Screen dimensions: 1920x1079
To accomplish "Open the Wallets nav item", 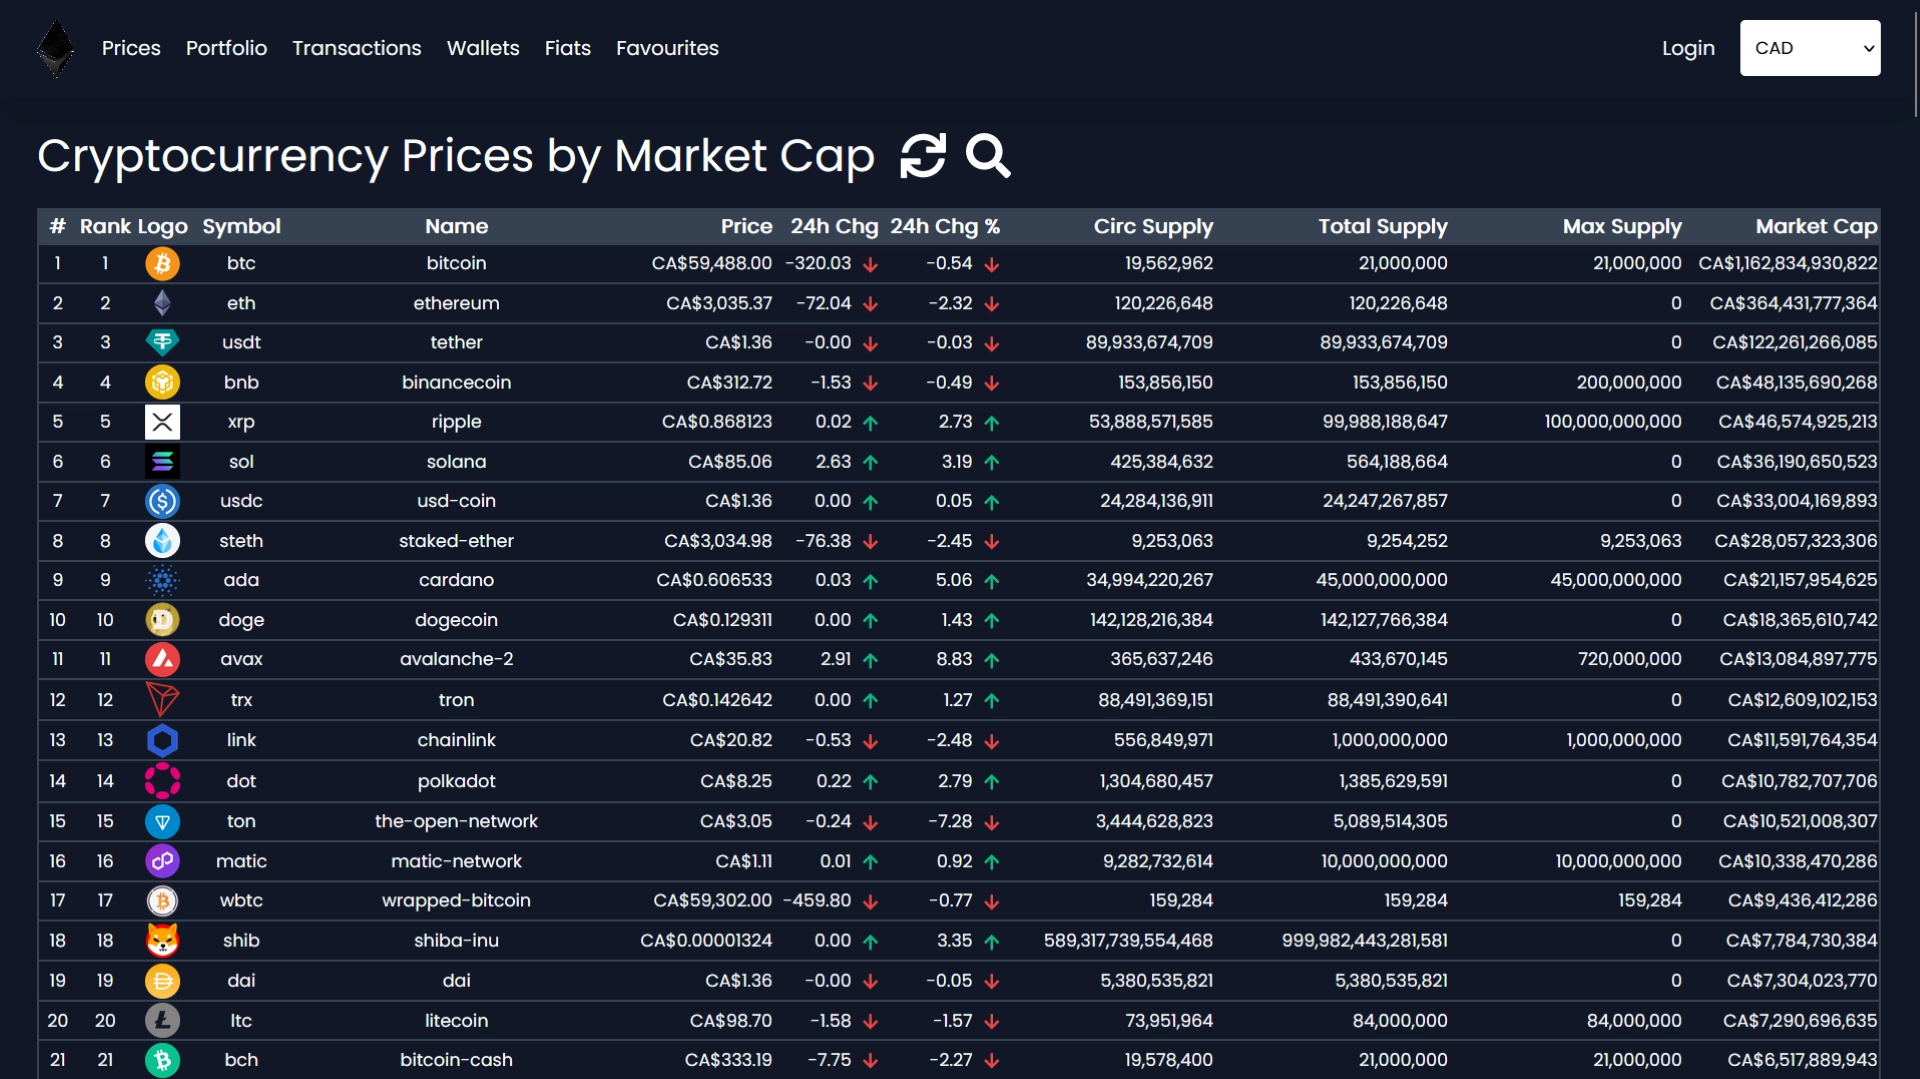I will click(x=483, y=48).
